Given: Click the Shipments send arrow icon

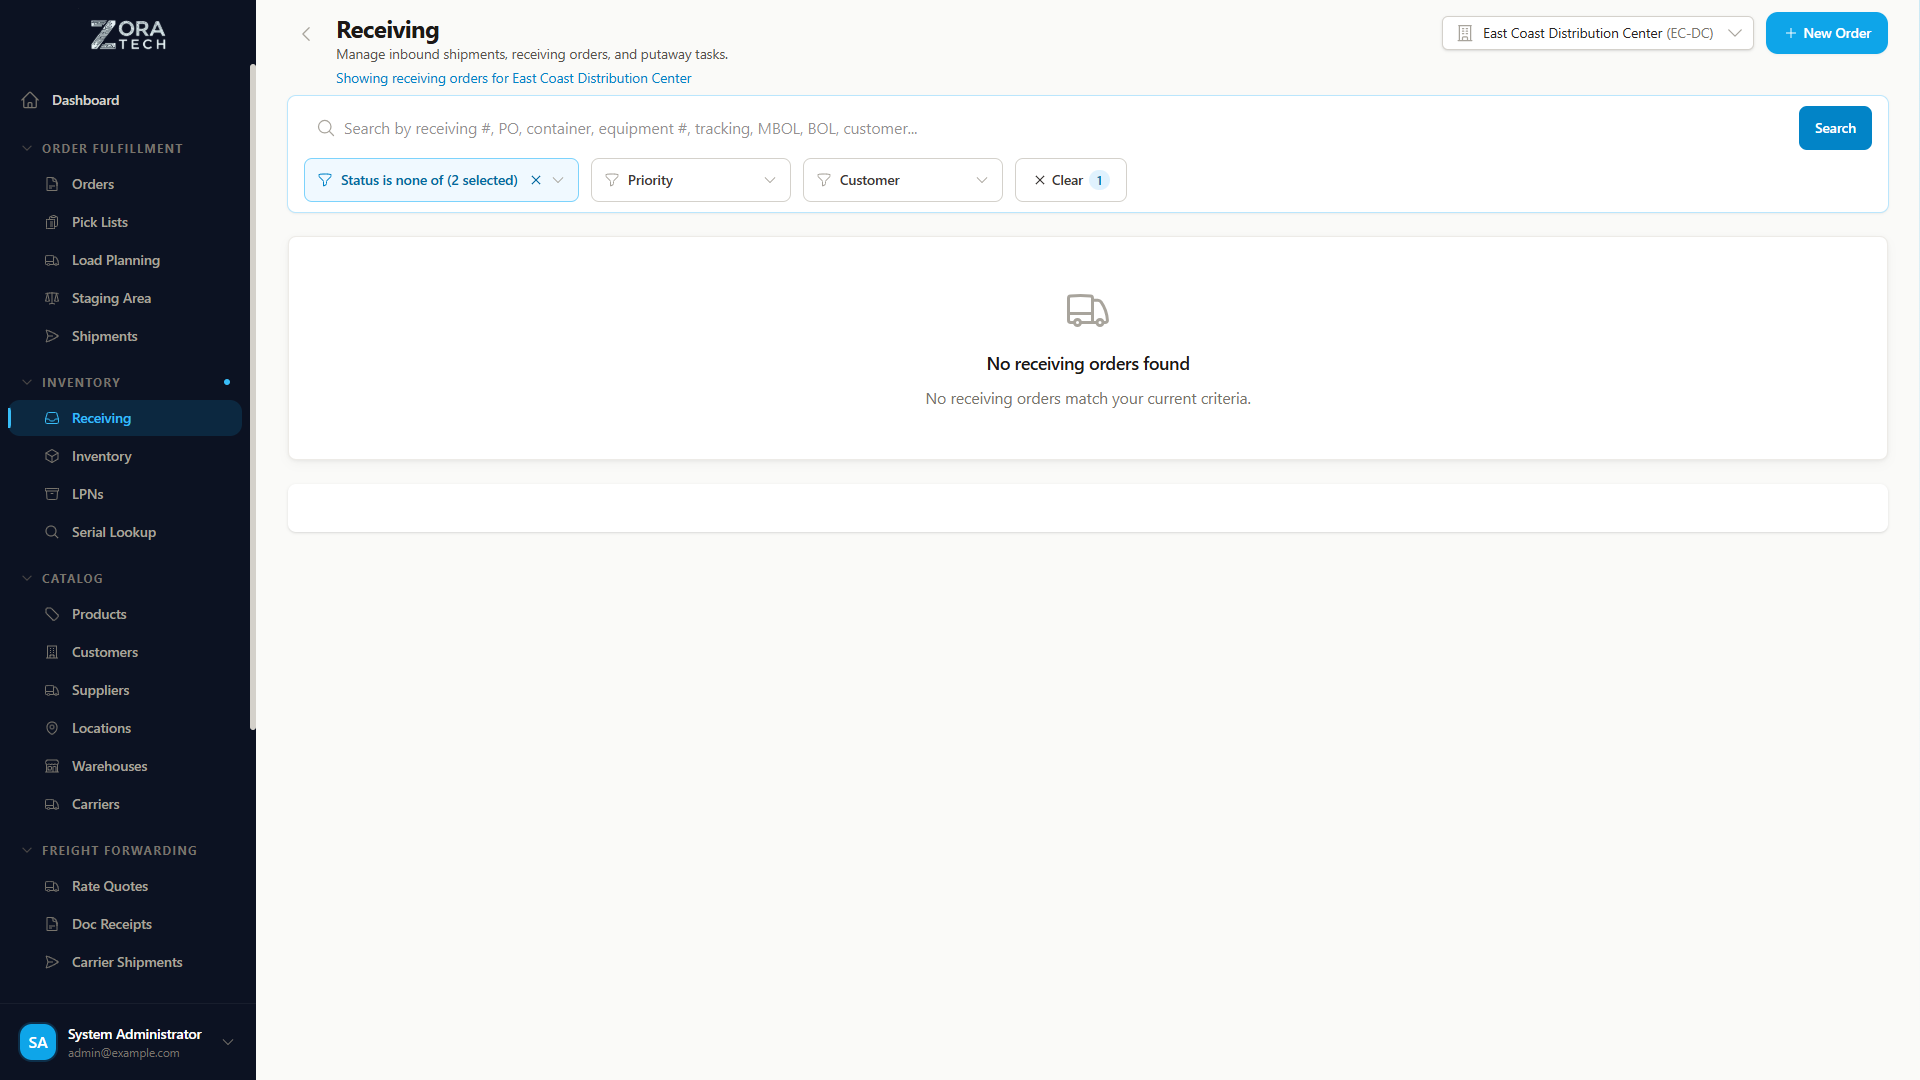Looking at the screenshot, I should pos(52,336).
